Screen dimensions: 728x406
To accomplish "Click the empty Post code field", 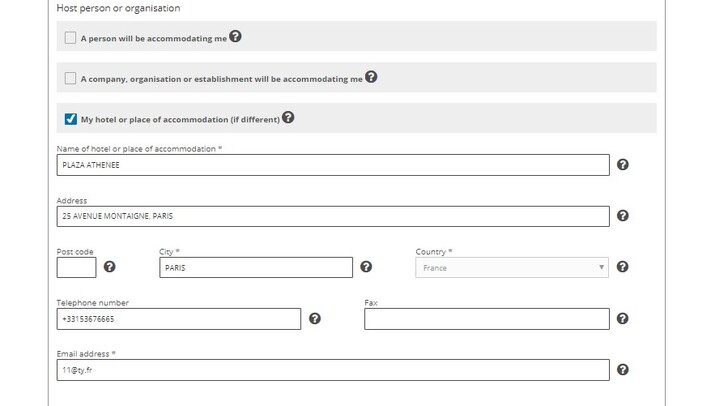I will point(77,268).
